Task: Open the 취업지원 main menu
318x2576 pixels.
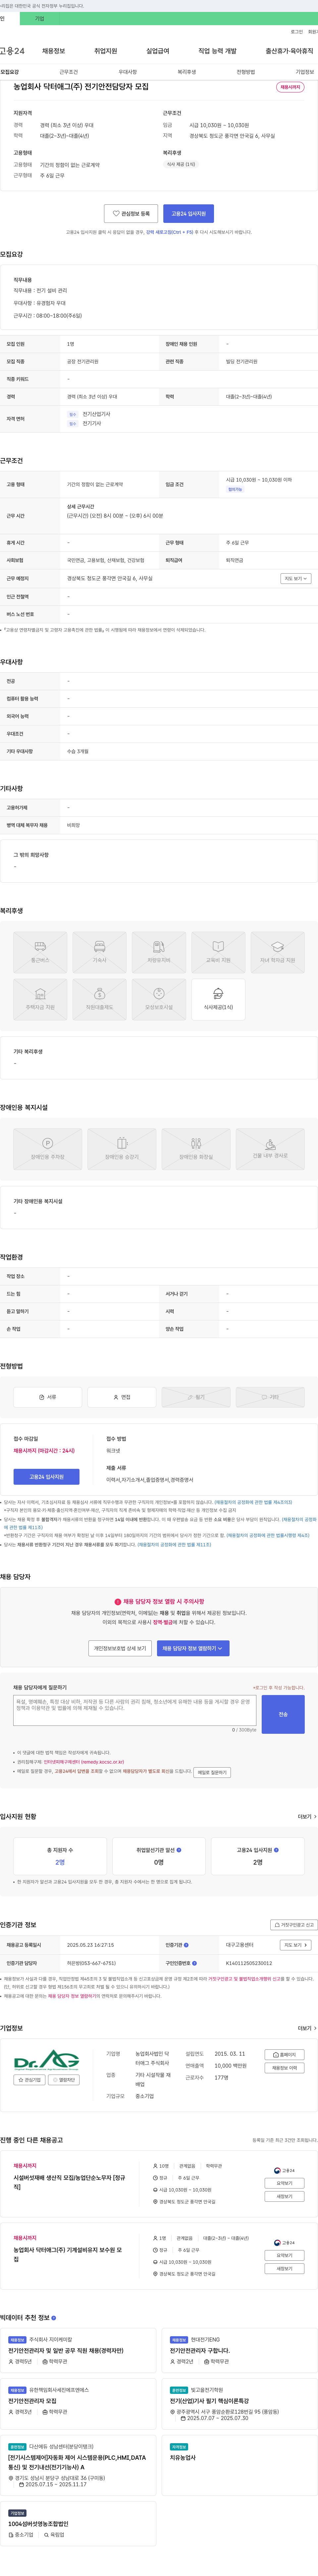Action: 106,51
